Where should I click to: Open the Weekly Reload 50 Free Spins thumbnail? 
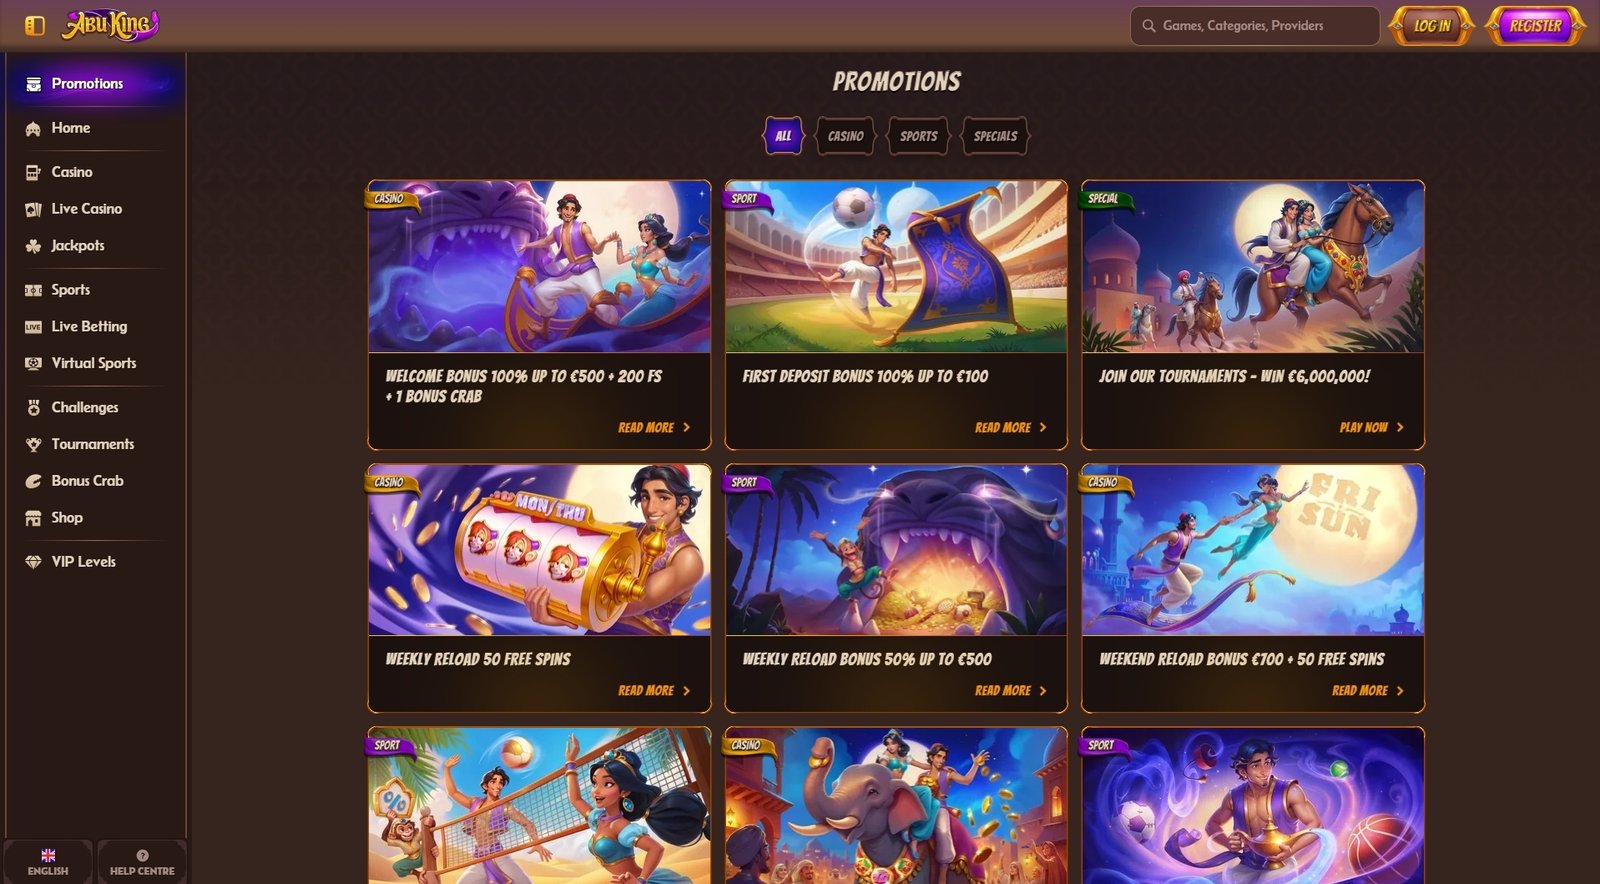point(539,550)
